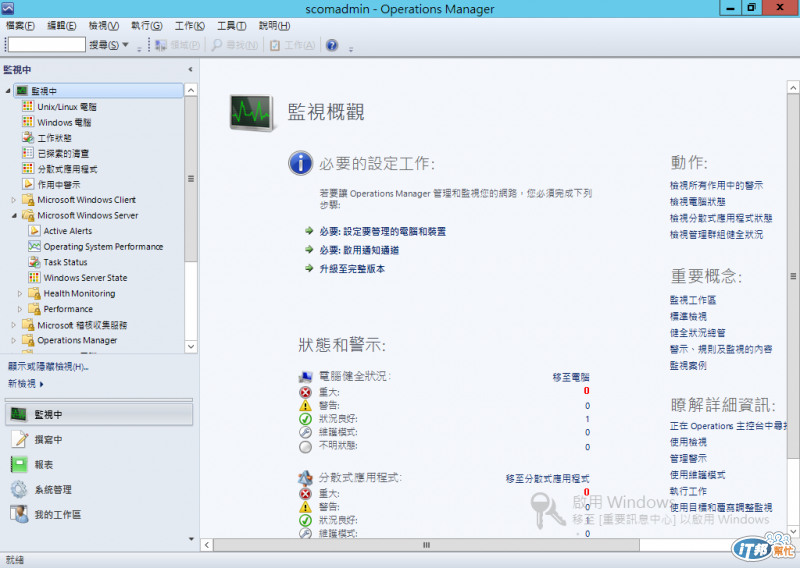Click the 工作狀態 task status icon

tap(28, 137)
